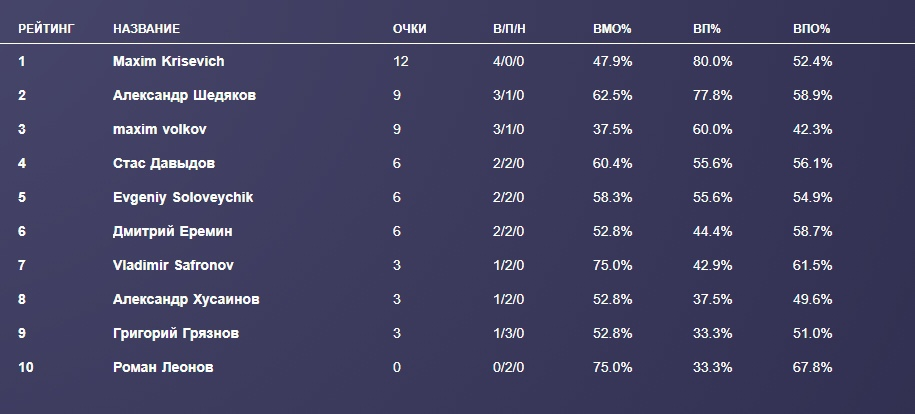The width and height of the screenshot is (915, 414).
Task: Select Evgeniy Soloveychik's name
Action: pos(183,197)
